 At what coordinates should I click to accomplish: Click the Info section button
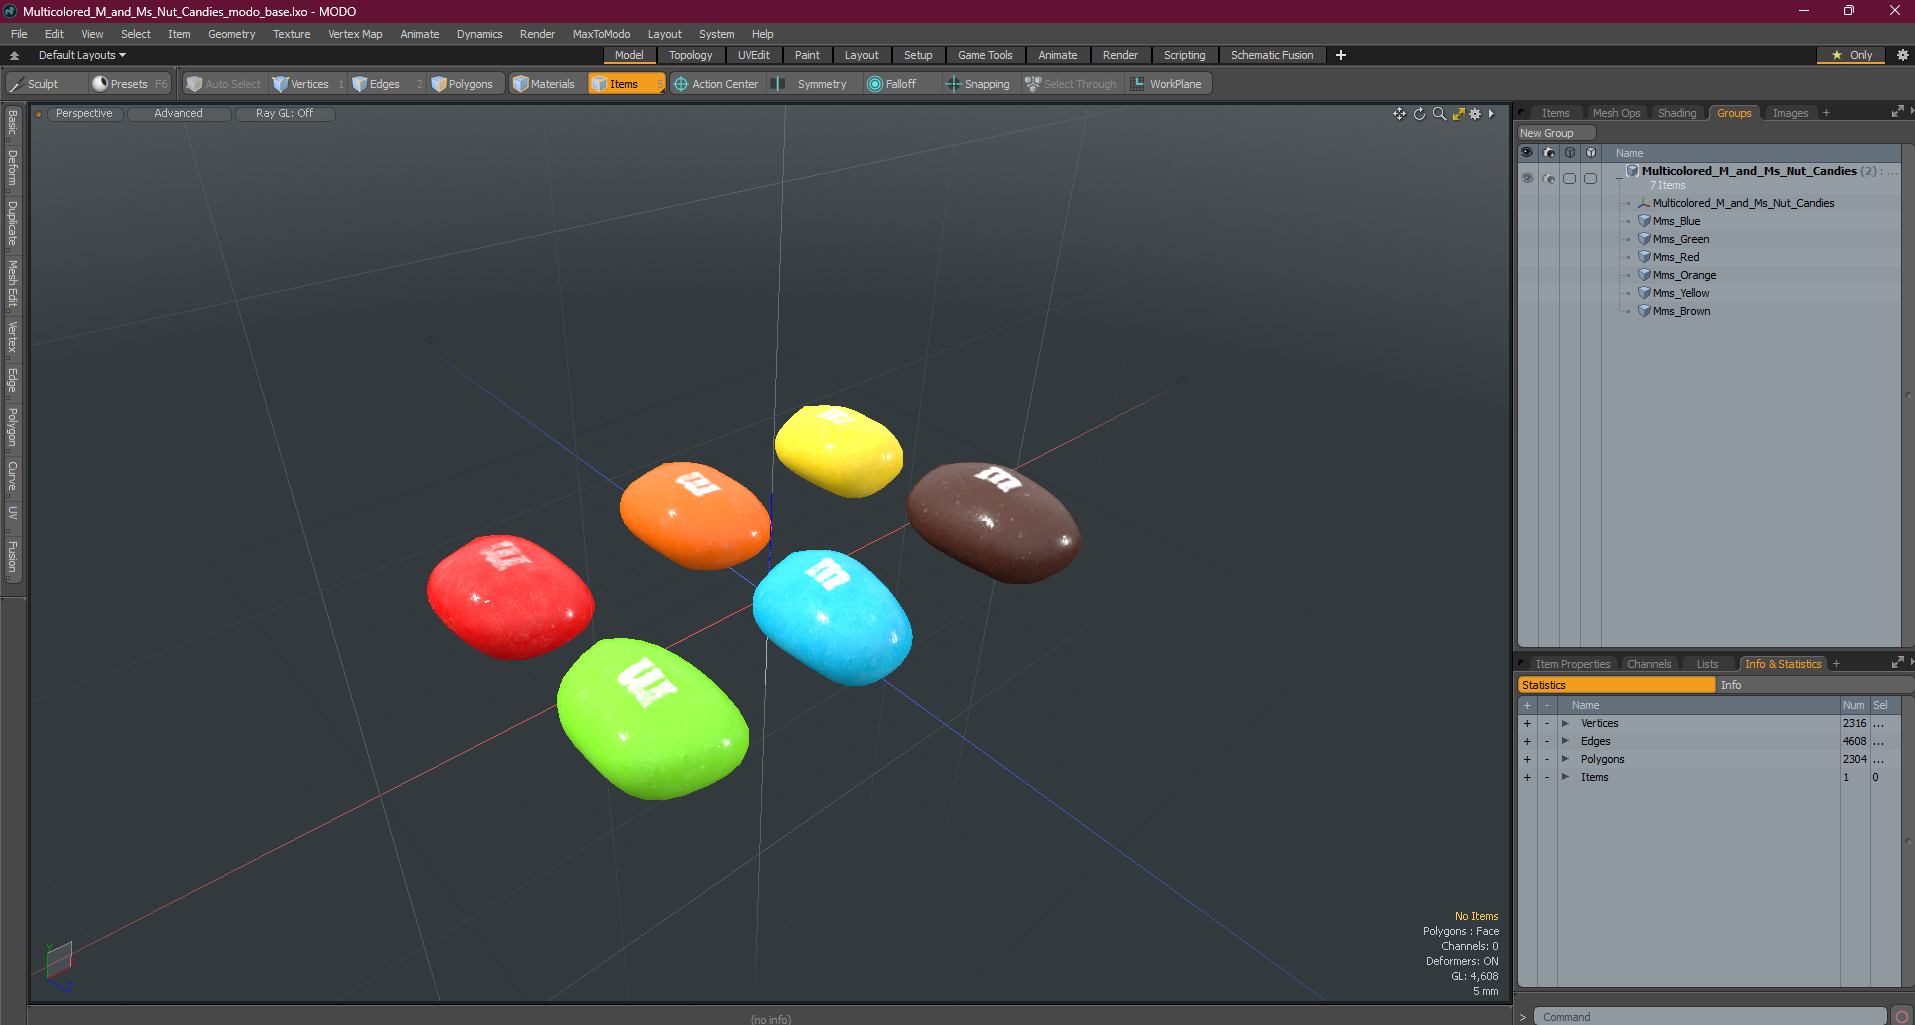tap(1814, 685)
